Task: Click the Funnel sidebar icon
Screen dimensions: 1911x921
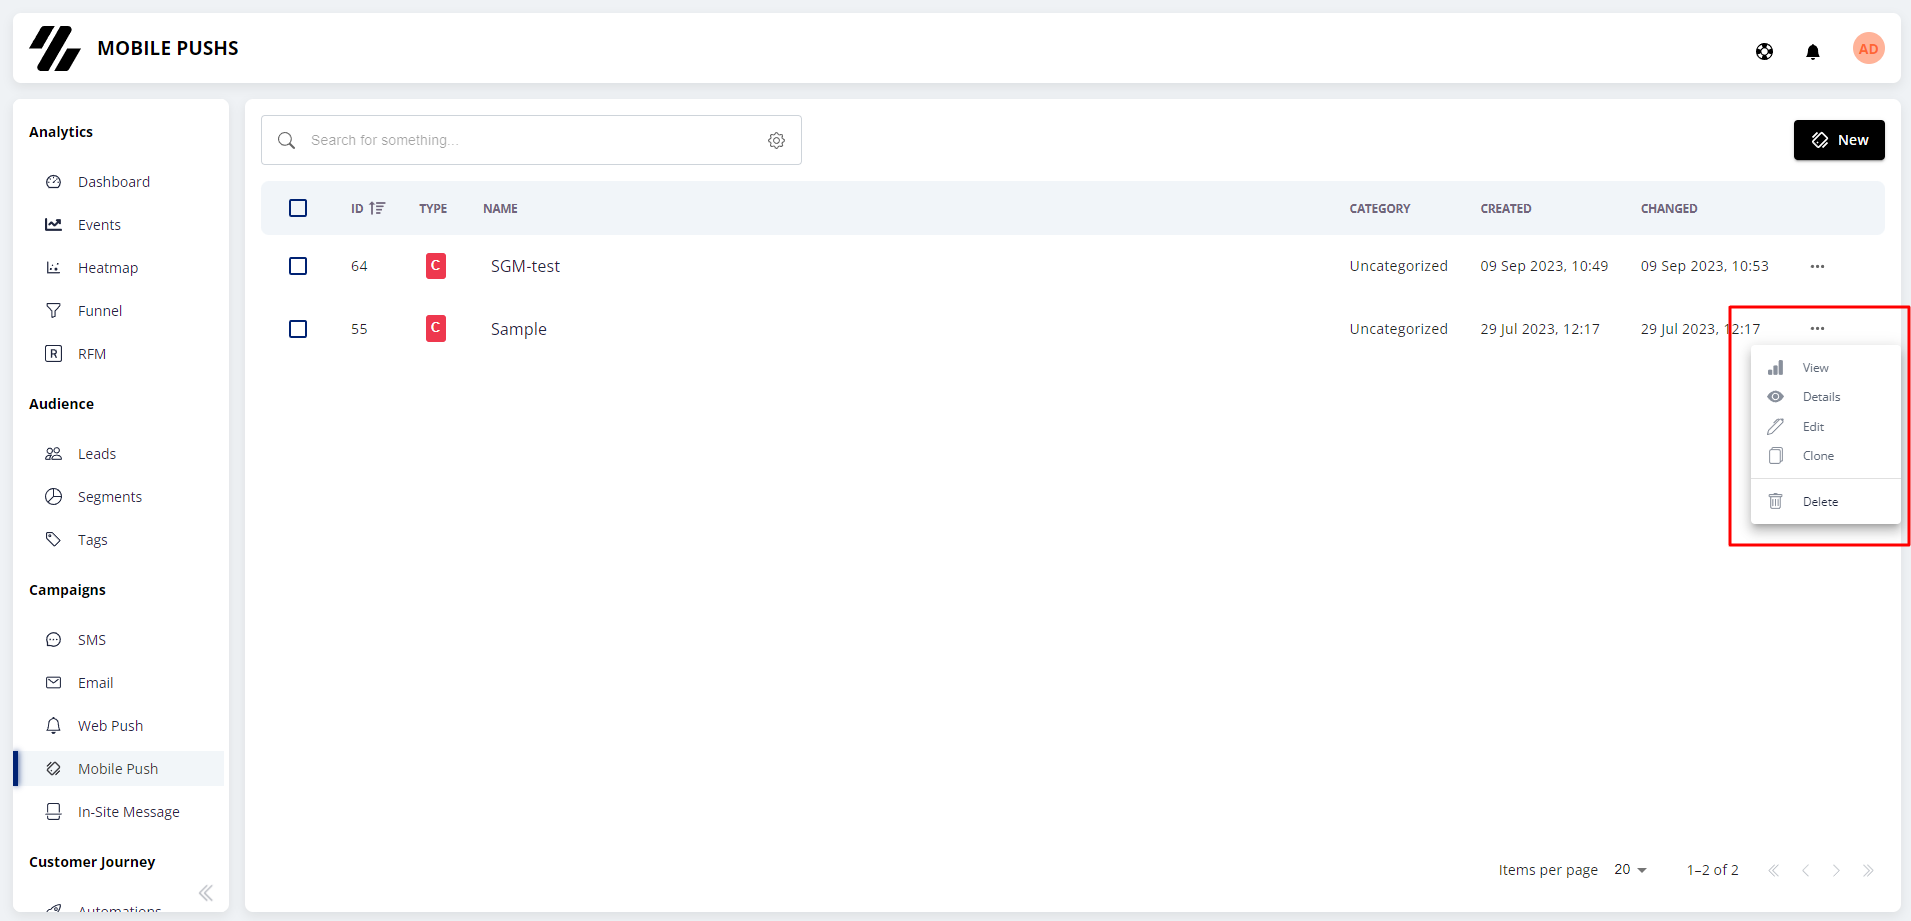Action: pyautogui.click(x=54, y=310)
